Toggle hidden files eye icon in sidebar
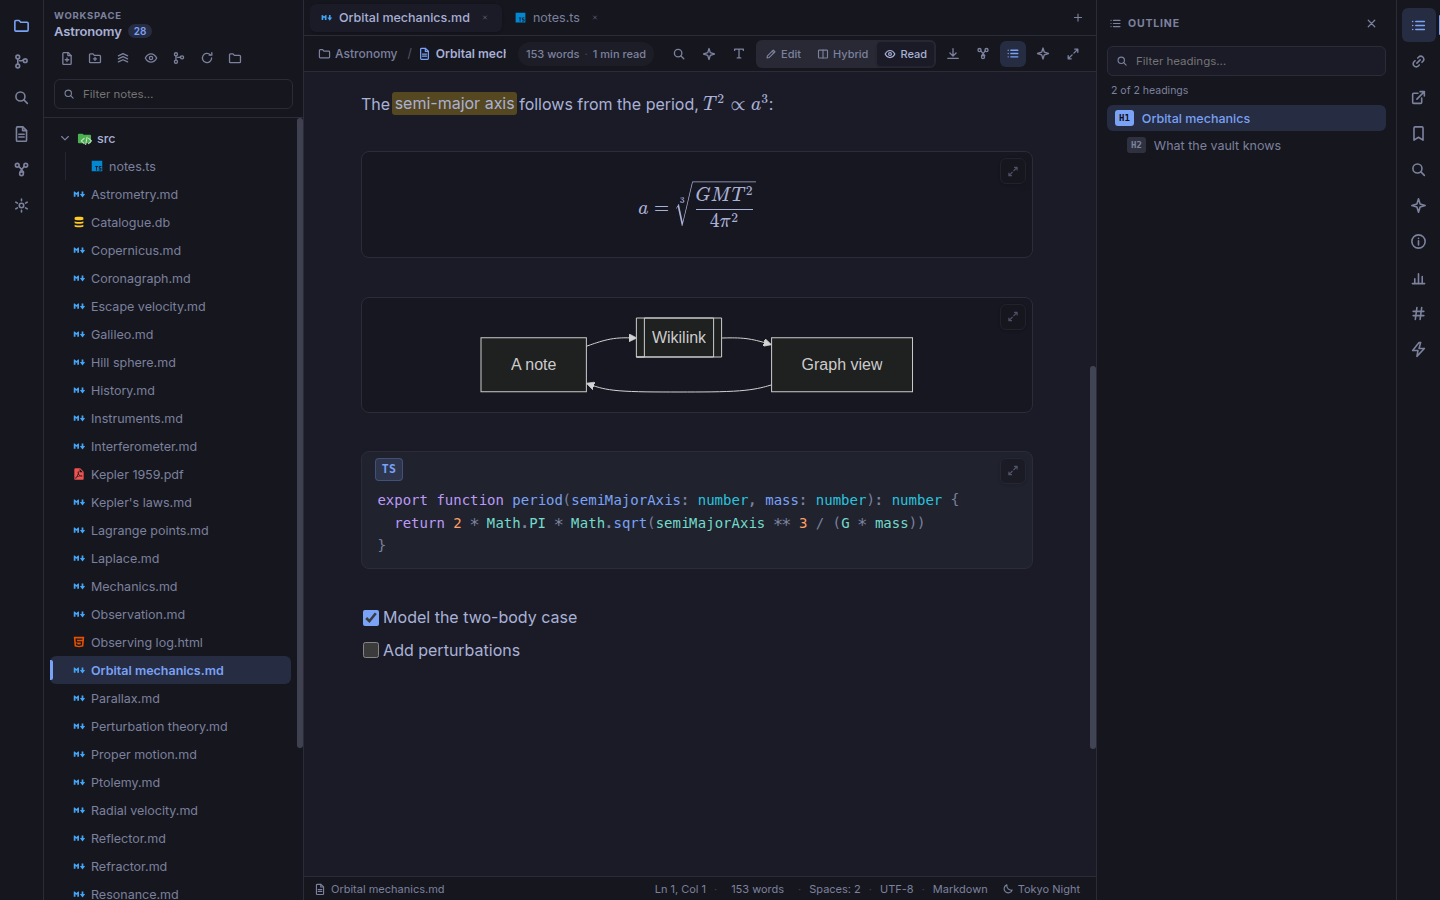This screenshot has height=900, width=1440. click(151, 58)
